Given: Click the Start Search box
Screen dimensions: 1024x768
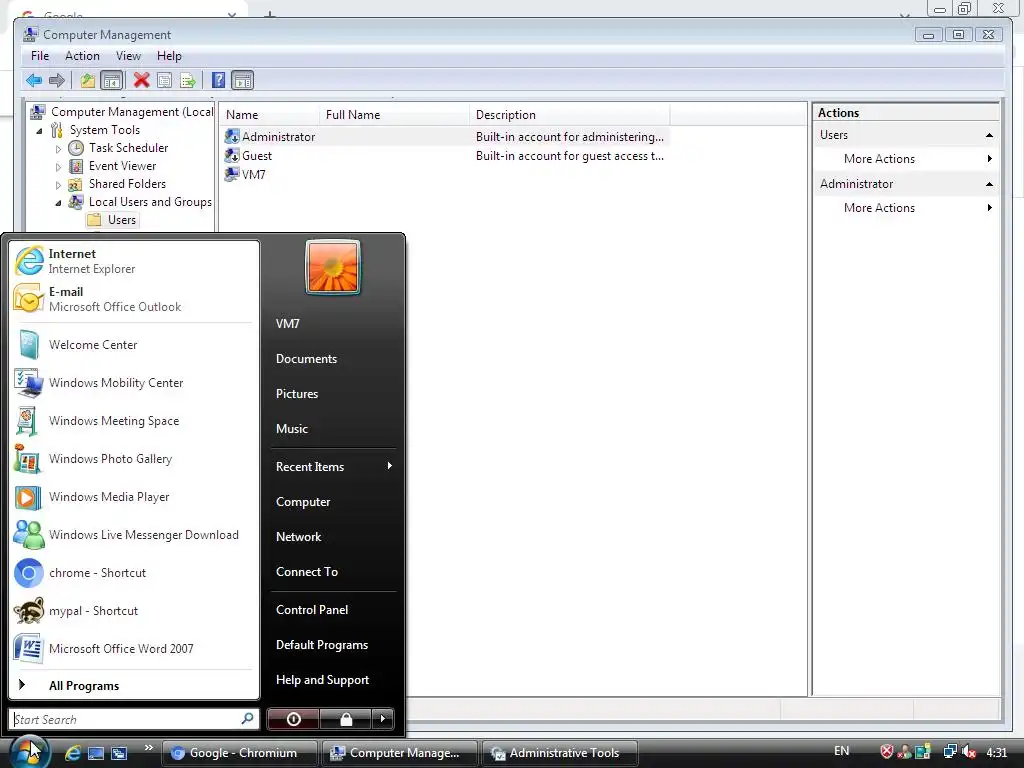Looking at the screenshot, I should [x=134, y=719].
